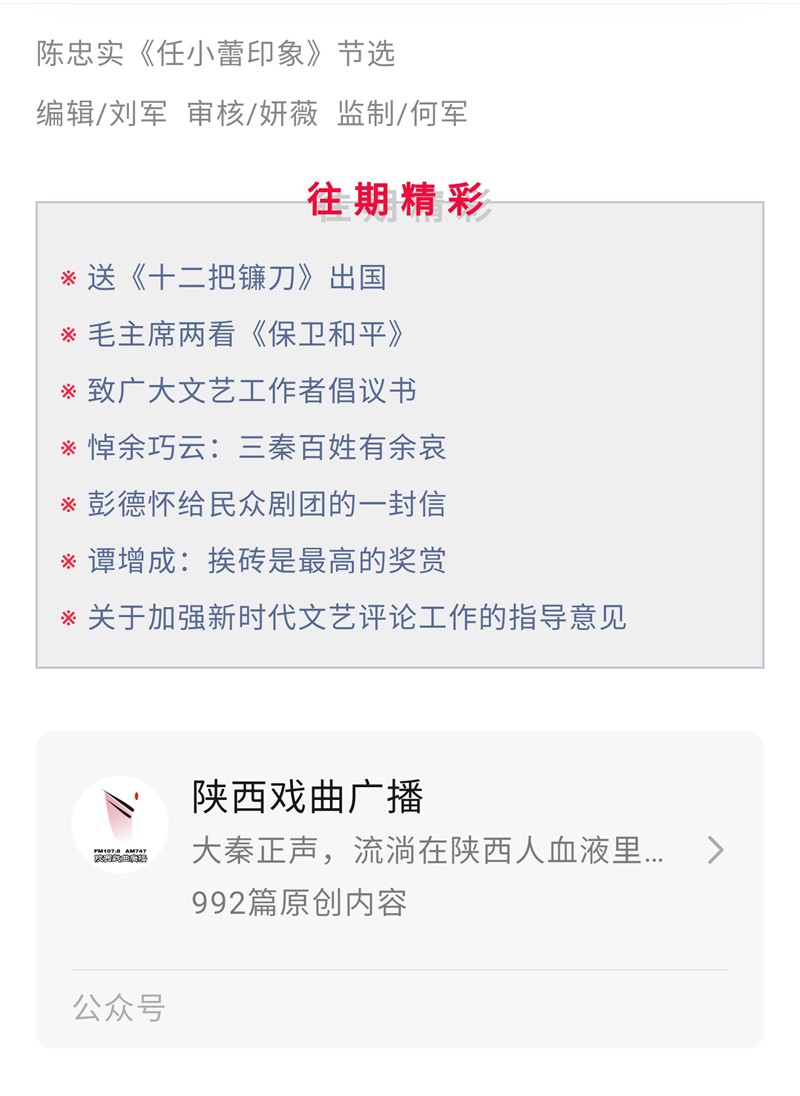This screenshot has height=1096, width=800.
Task: Open the article 送《十二把镰刀》出国
Action: [237, 277]
